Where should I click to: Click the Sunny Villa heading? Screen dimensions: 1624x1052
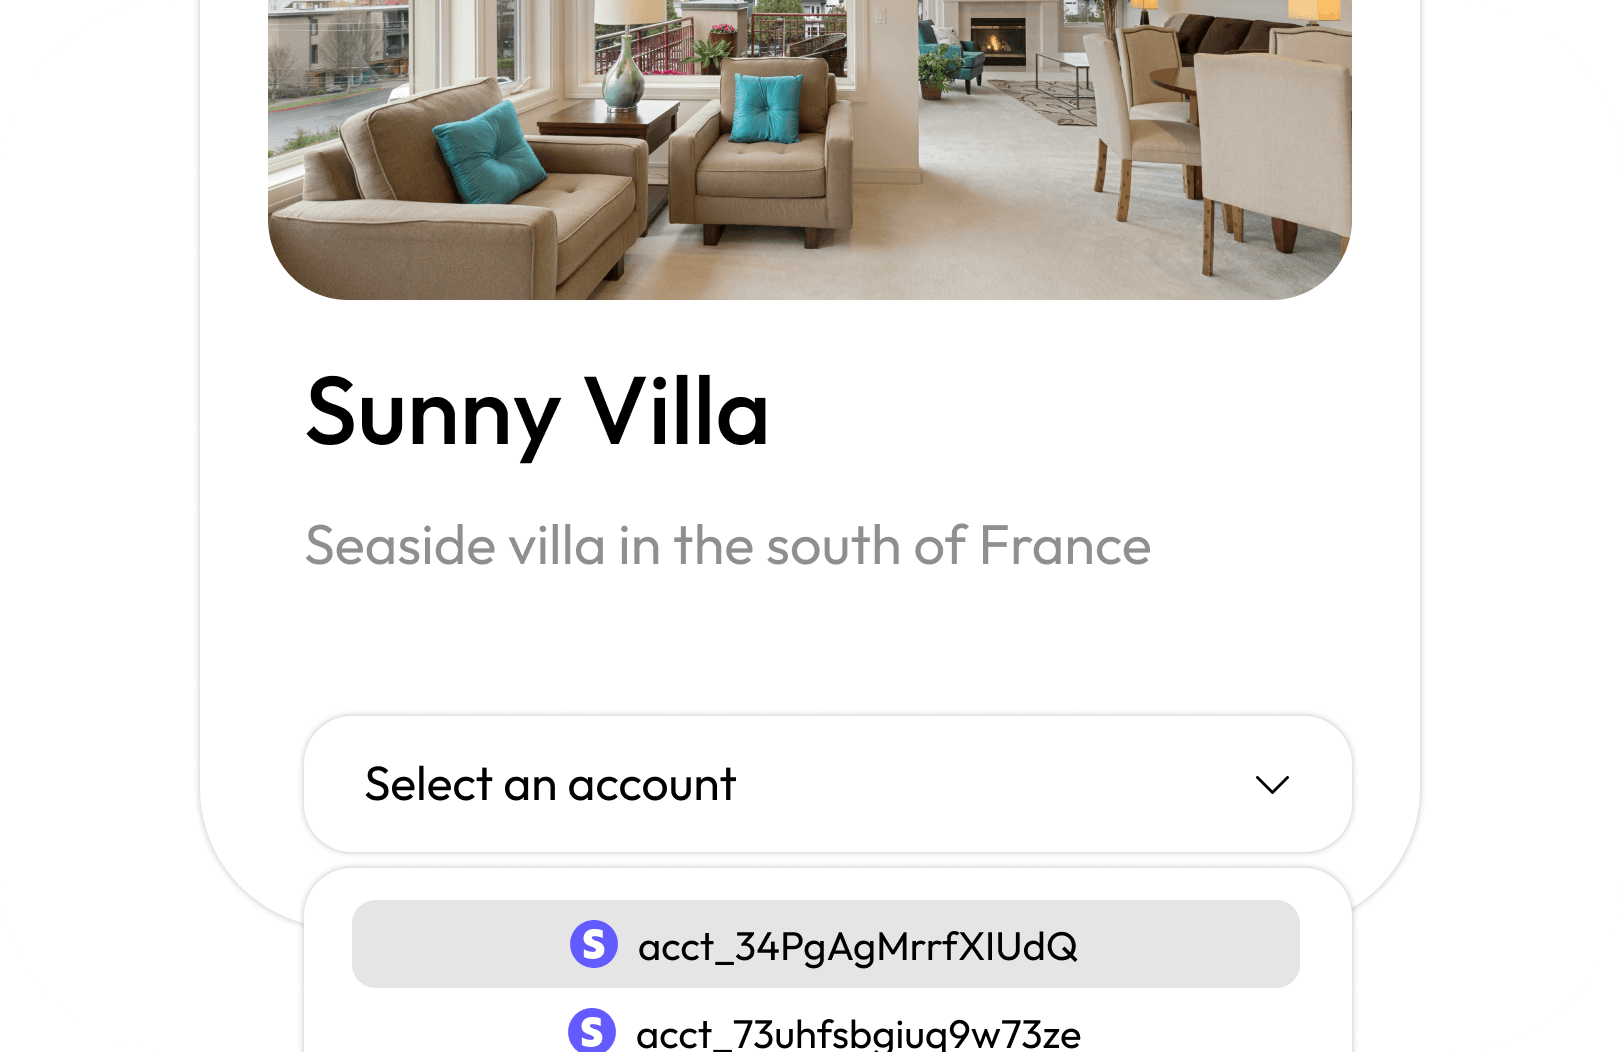[537, 412]
